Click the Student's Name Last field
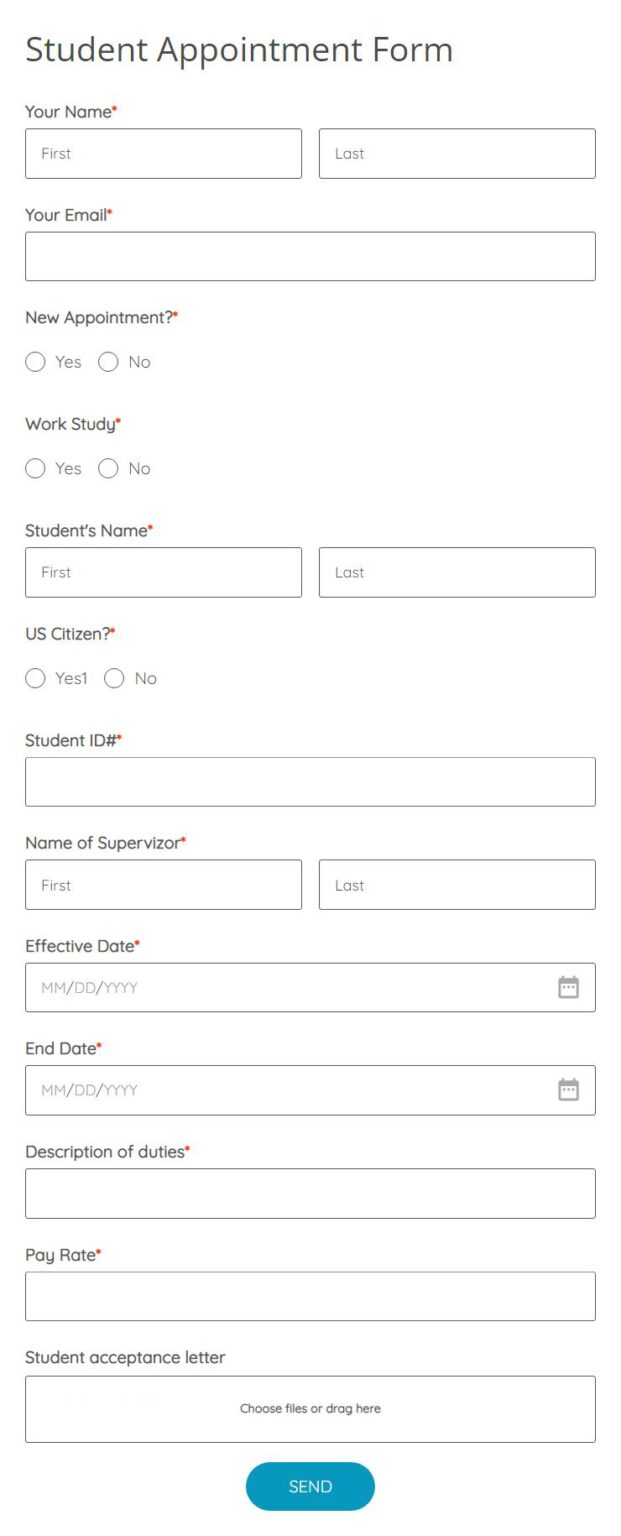 [457, 573]
